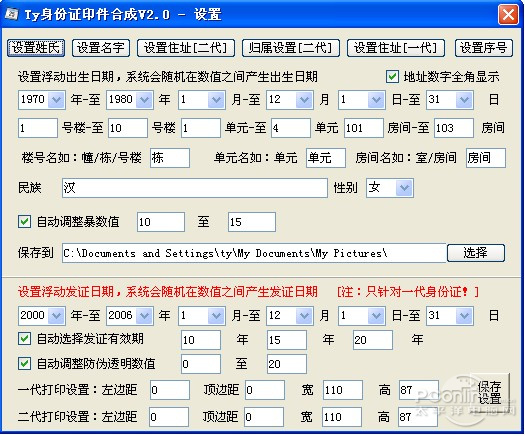Viewport: 525px width, 436px height.
Task: Open the 设置序号 button
Action: click(483, 48)
